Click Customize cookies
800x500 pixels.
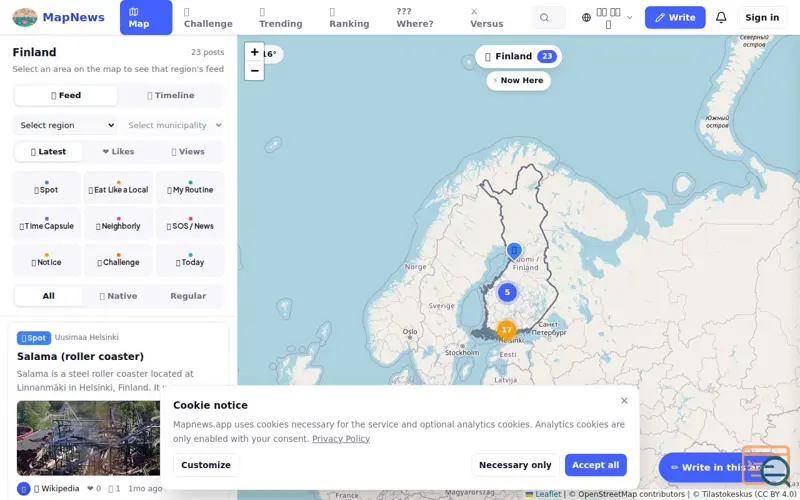(x=206, y=465)
